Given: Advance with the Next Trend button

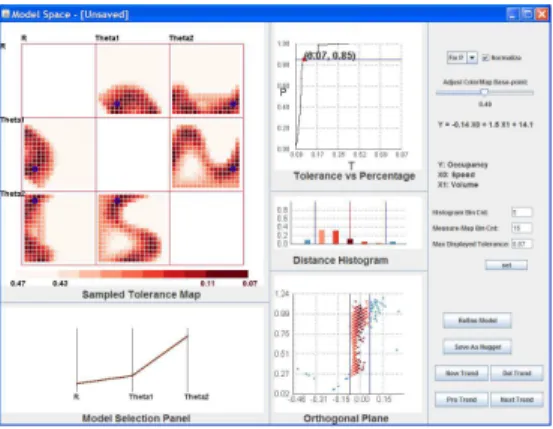Looking at the screenshot, I should pos(517,400).
